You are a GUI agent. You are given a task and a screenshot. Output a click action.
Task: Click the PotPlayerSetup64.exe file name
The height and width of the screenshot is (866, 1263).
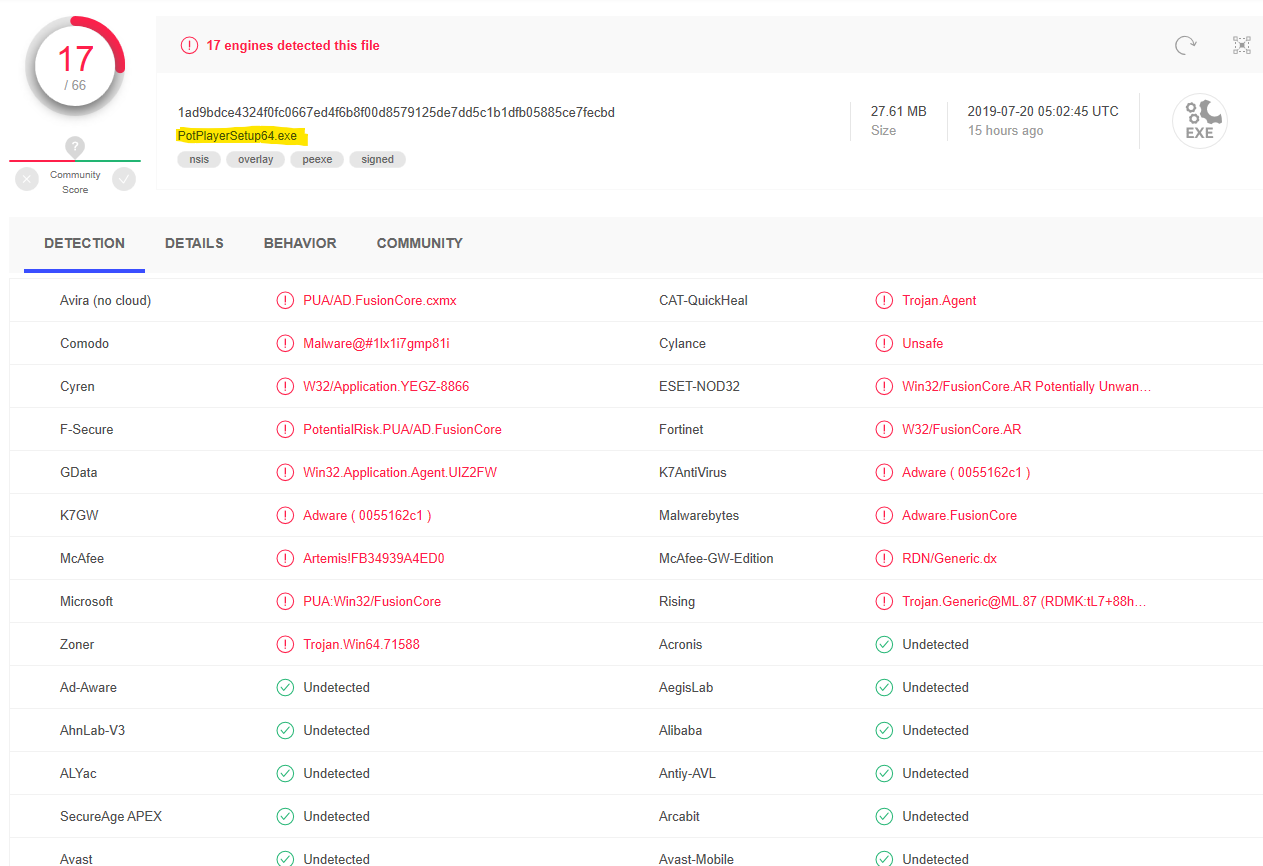(x=237, y=135)
